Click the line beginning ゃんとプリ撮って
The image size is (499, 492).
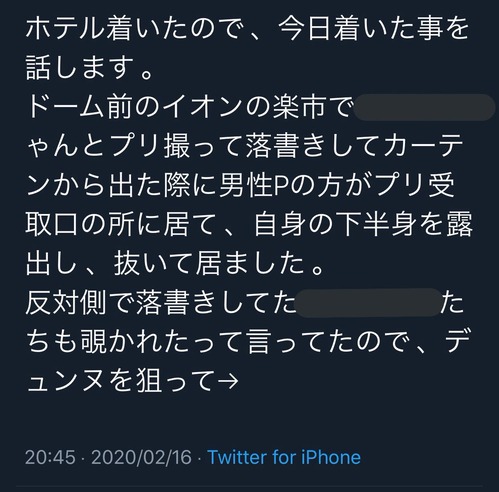tap(245, 146)
